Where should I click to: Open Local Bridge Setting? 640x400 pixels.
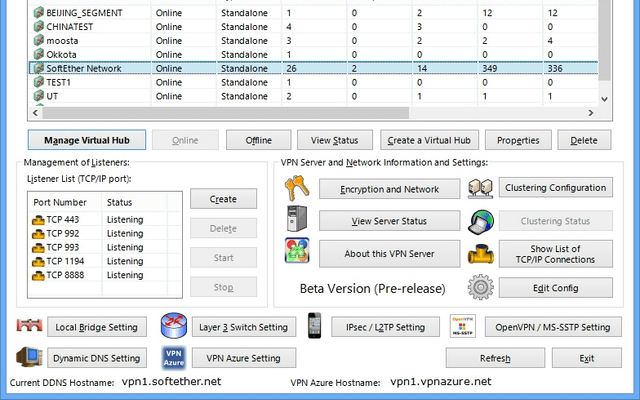(x=97, y=327)
